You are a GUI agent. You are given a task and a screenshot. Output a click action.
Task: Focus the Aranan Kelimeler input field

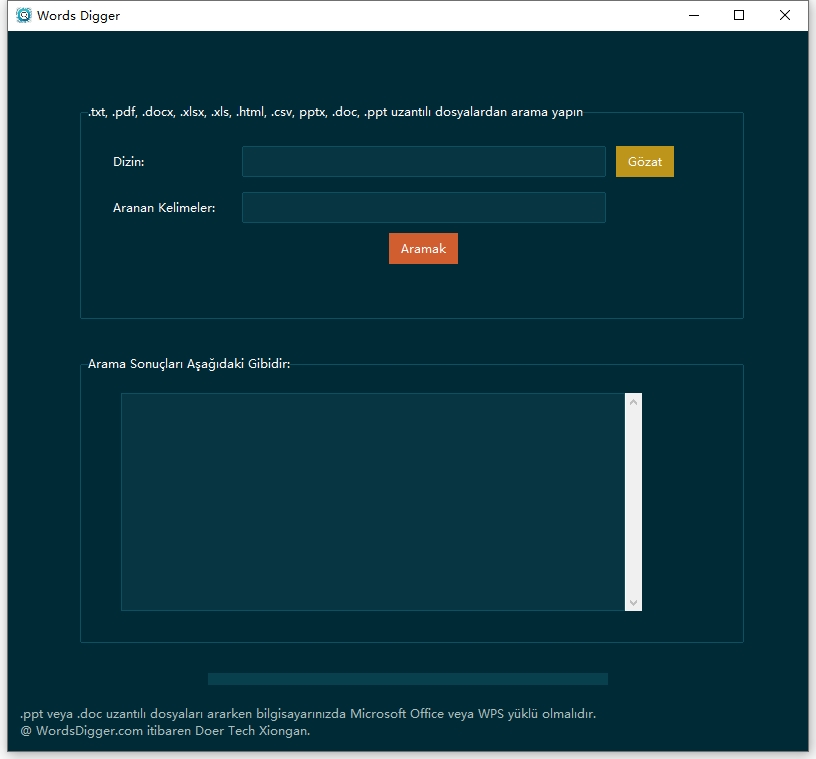(423, 208)
